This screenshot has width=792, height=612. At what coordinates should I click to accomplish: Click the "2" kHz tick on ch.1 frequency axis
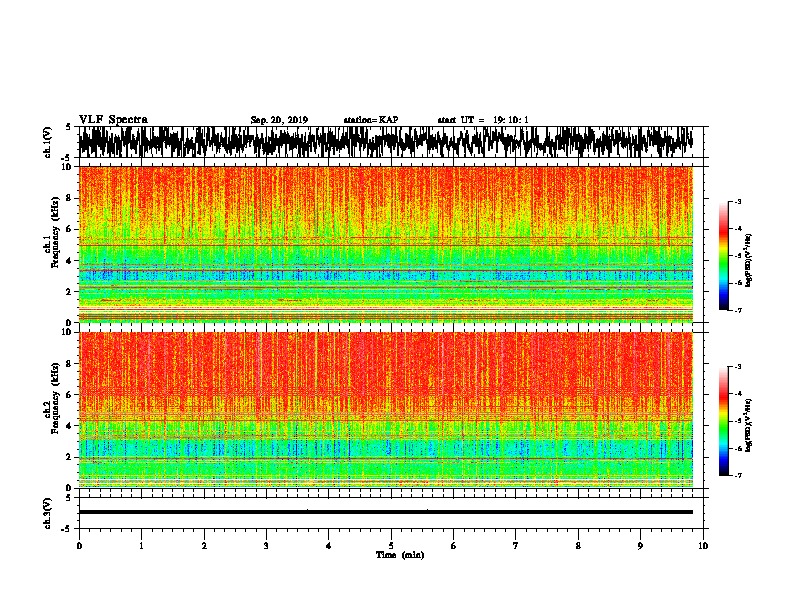[70, 292]
